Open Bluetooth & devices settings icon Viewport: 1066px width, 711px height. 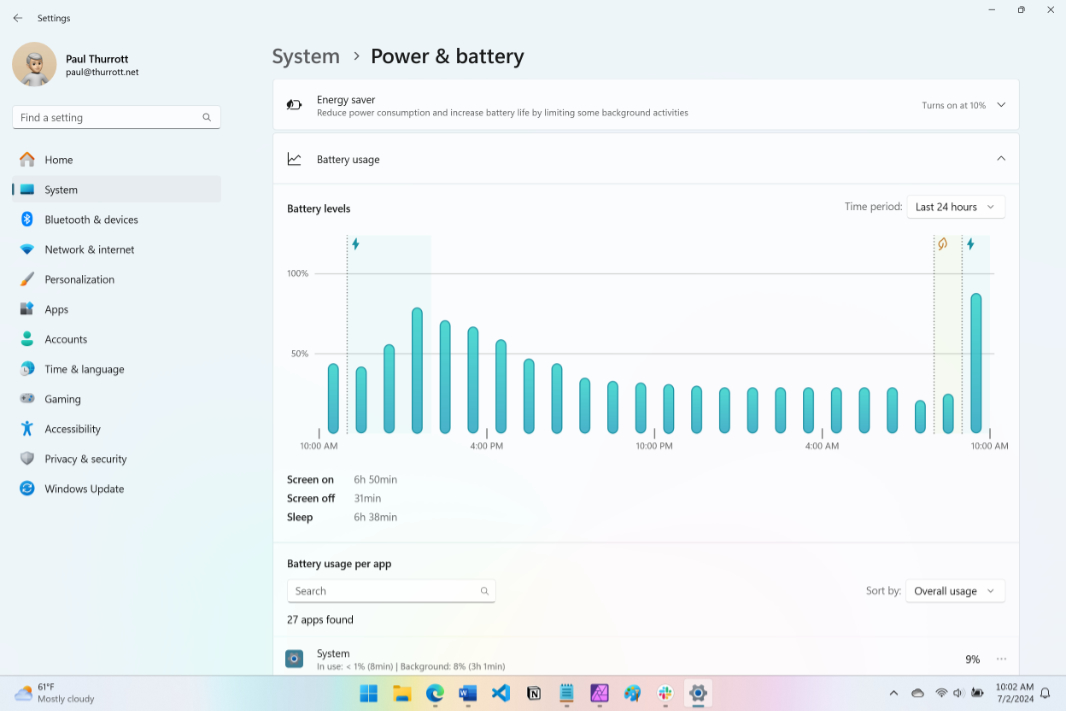tap(24, 219)
